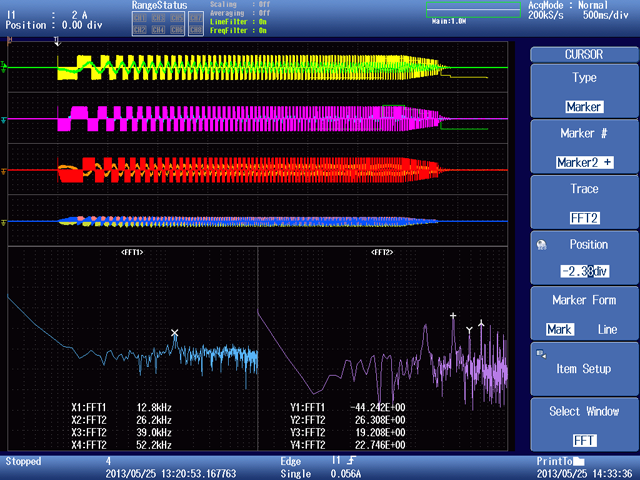Click the Y marker on the FFT2 trace

click(x=469, y=329)
